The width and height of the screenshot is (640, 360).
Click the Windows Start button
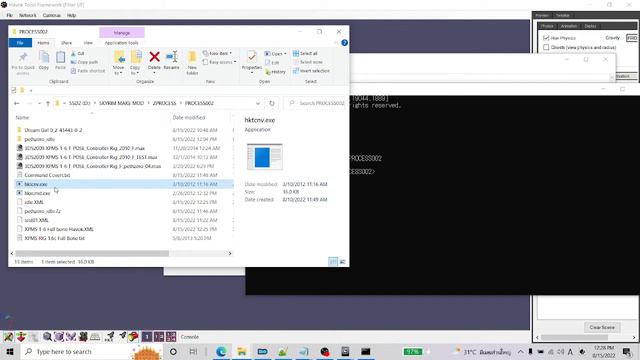pos(9,351)
